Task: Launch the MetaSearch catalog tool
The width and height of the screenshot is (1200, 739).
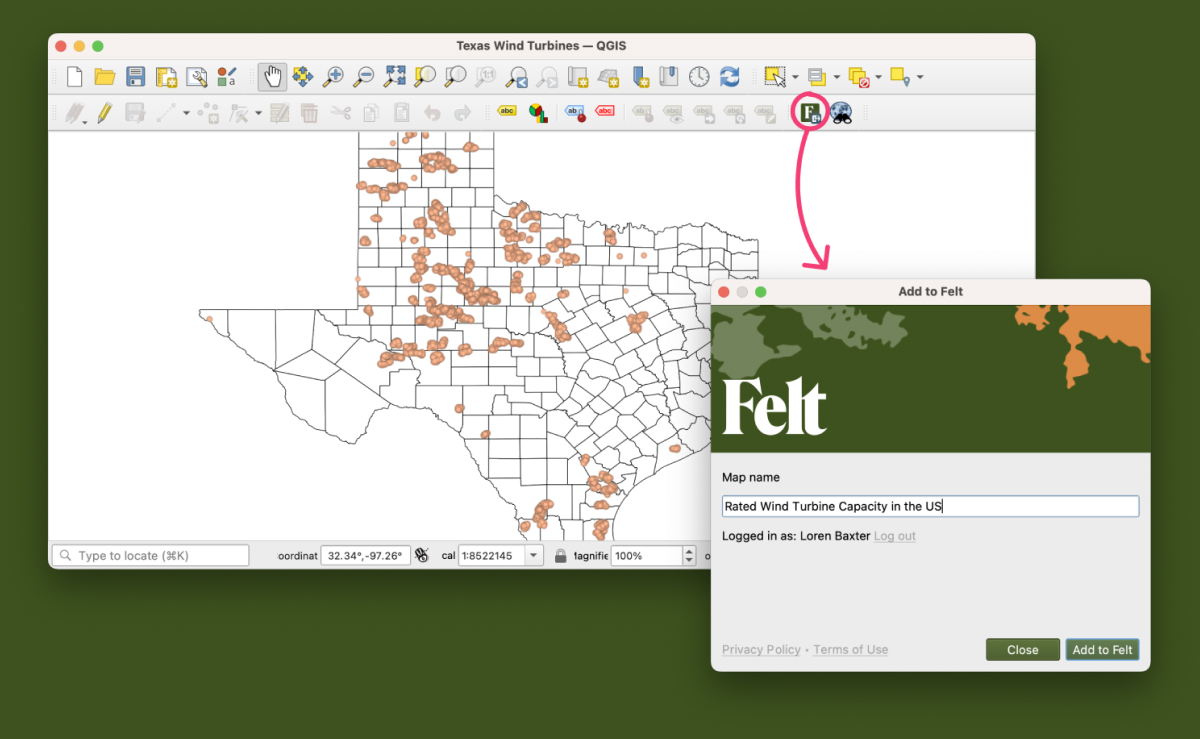Action: coord(841,113)
